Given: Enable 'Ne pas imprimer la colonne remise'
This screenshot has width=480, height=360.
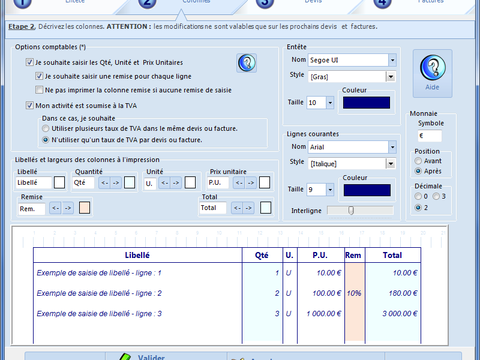Looking at the screenshot, I should (39, 90).
